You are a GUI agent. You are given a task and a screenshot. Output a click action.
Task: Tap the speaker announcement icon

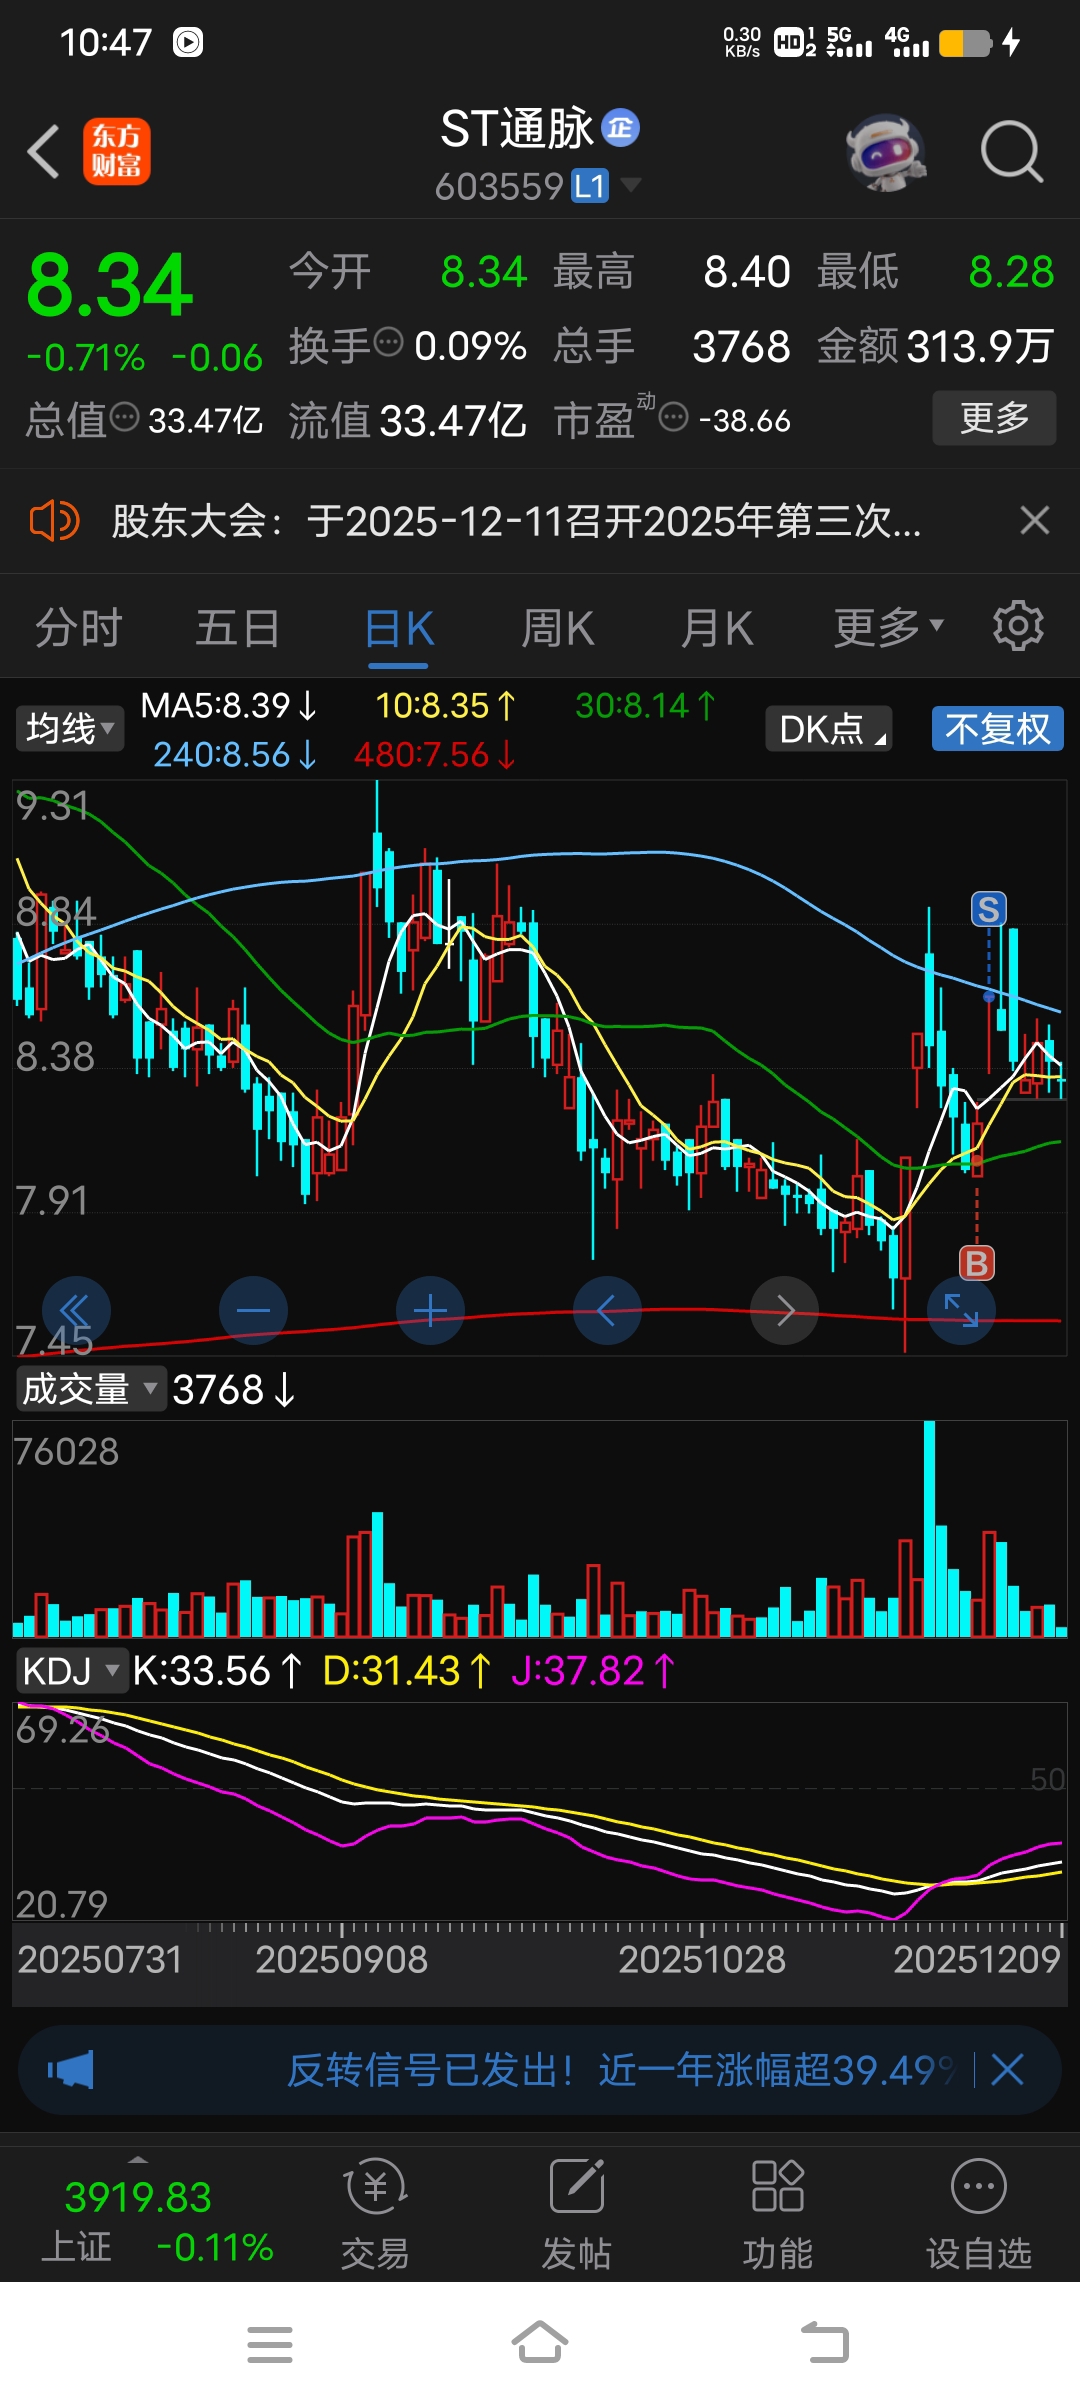54,521
